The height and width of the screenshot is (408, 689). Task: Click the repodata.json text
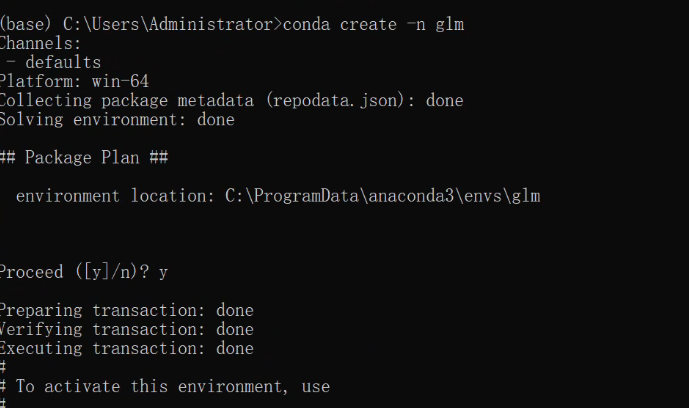[335, 101]
